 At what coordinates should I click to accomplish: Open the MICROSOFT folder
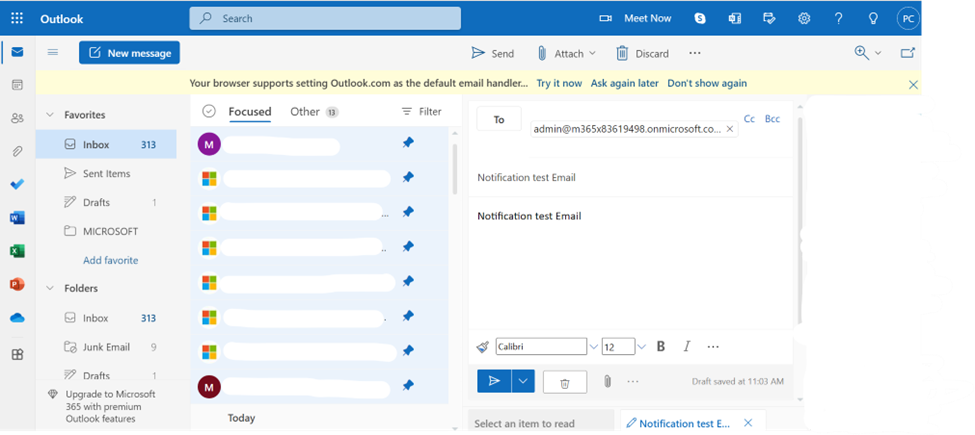coord(106,231)
